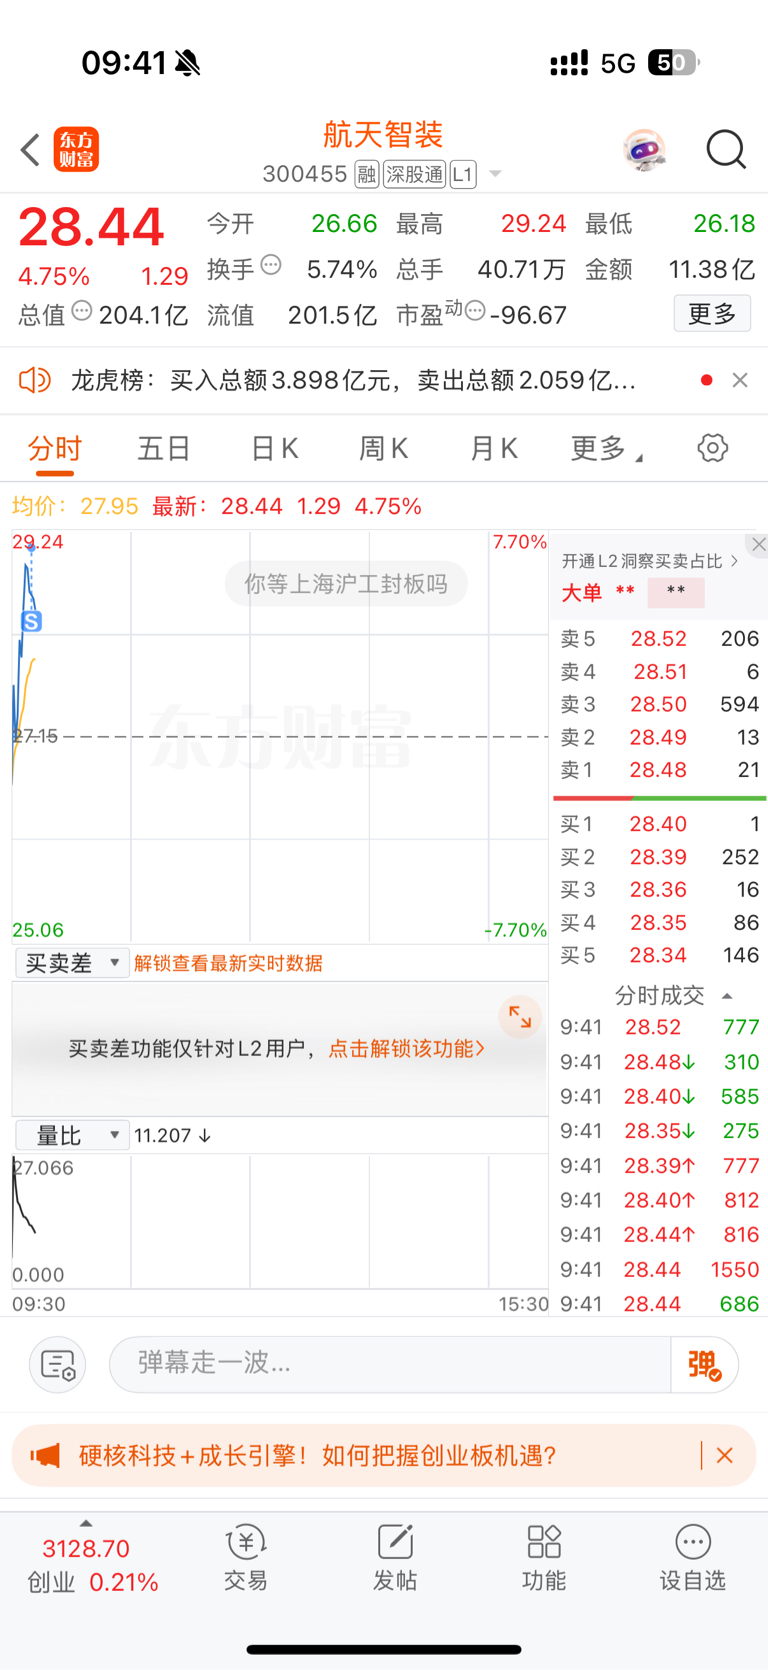Tap the 均价 27.95 label
This screenshot has width=768, height=1670.
(x=75, y=506)
